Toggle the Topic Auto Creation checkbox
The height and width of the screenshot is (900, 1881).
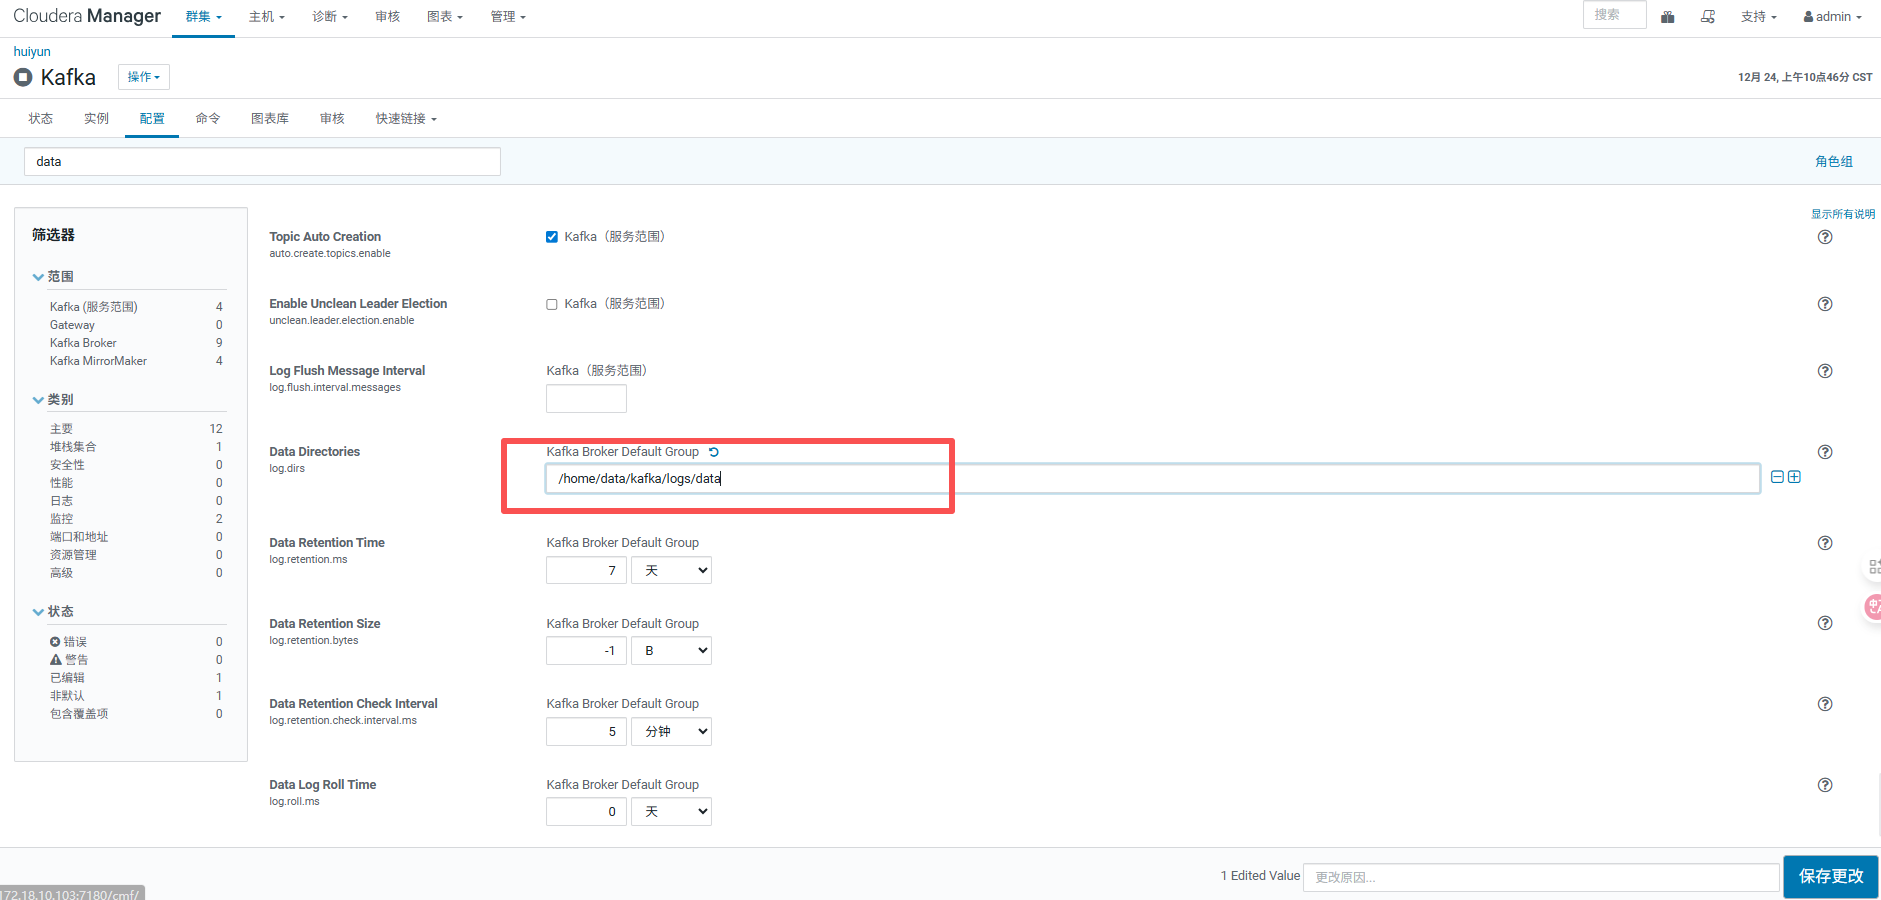[x=552, y=237]
